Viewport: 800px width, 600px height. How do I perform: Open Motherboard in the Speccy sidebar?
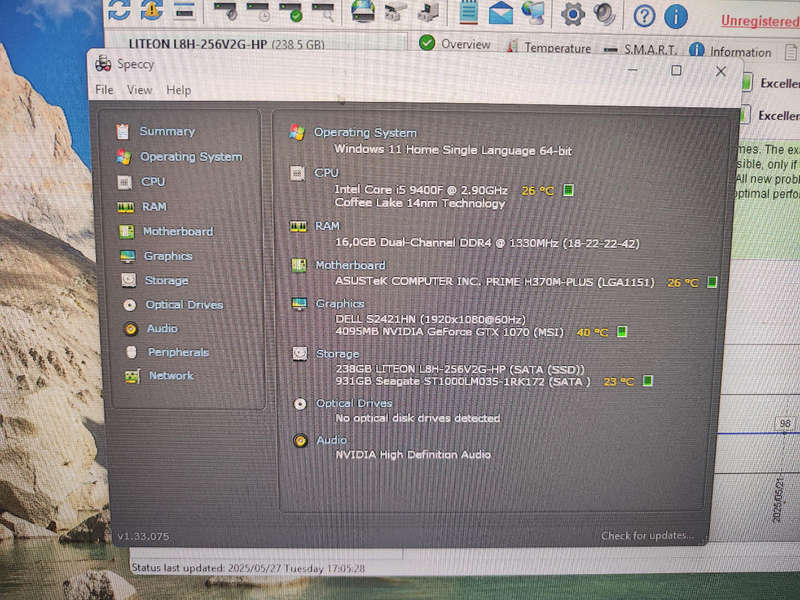pos(178,232)
